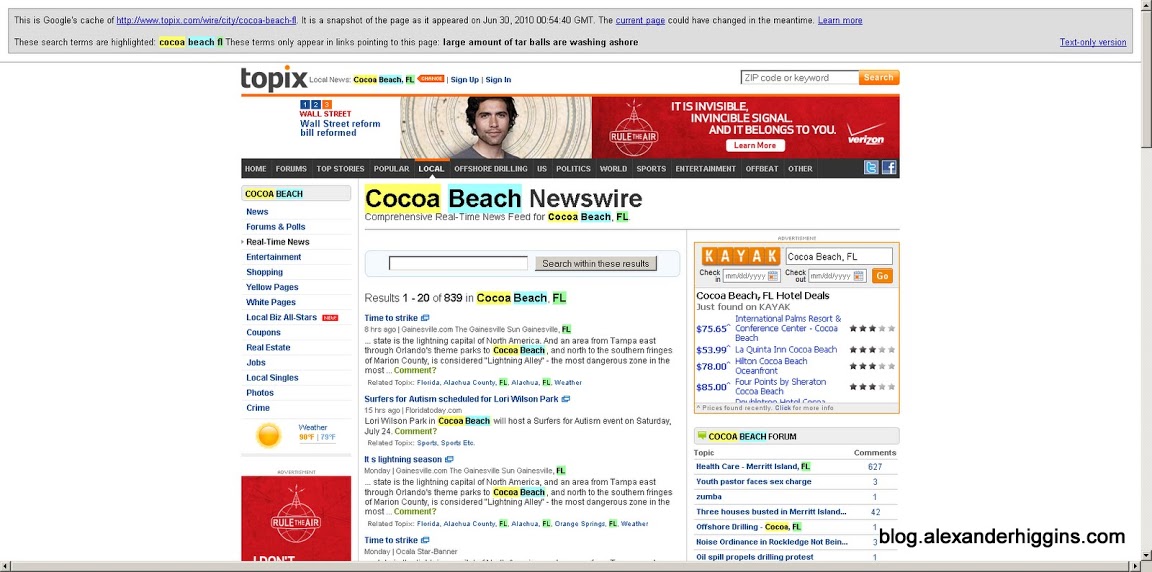This screenshot has height=572, width=1152.
Task: Focus Kayak destination field Cocoa Beach, FL
Action: tap(839, 256)
